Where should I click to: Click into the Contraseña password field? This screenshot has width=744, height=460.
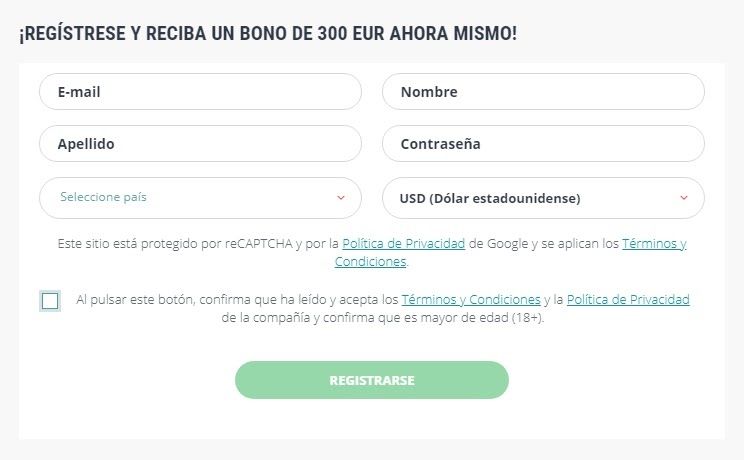click(543, 144)
